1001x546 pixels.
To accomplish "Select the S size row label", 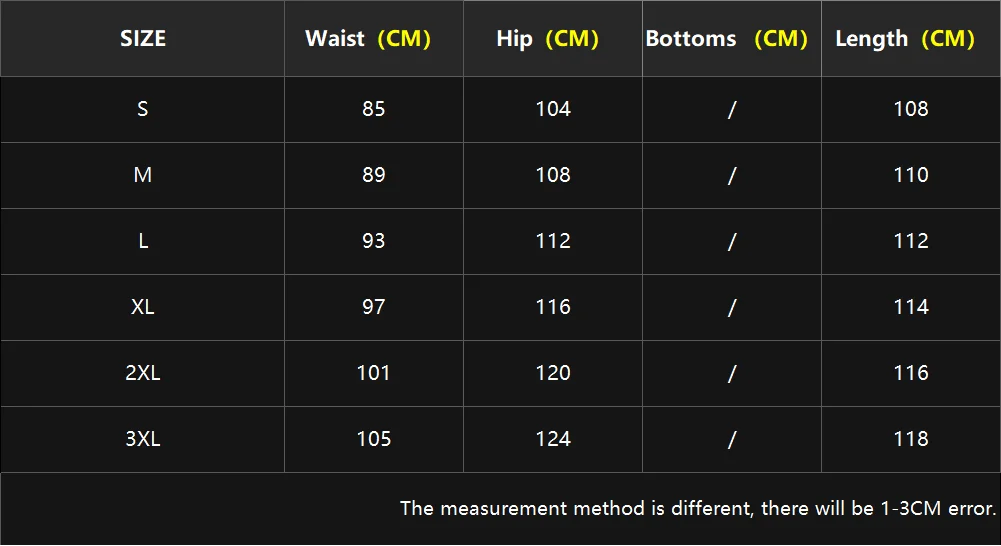I will click(143, 109).
